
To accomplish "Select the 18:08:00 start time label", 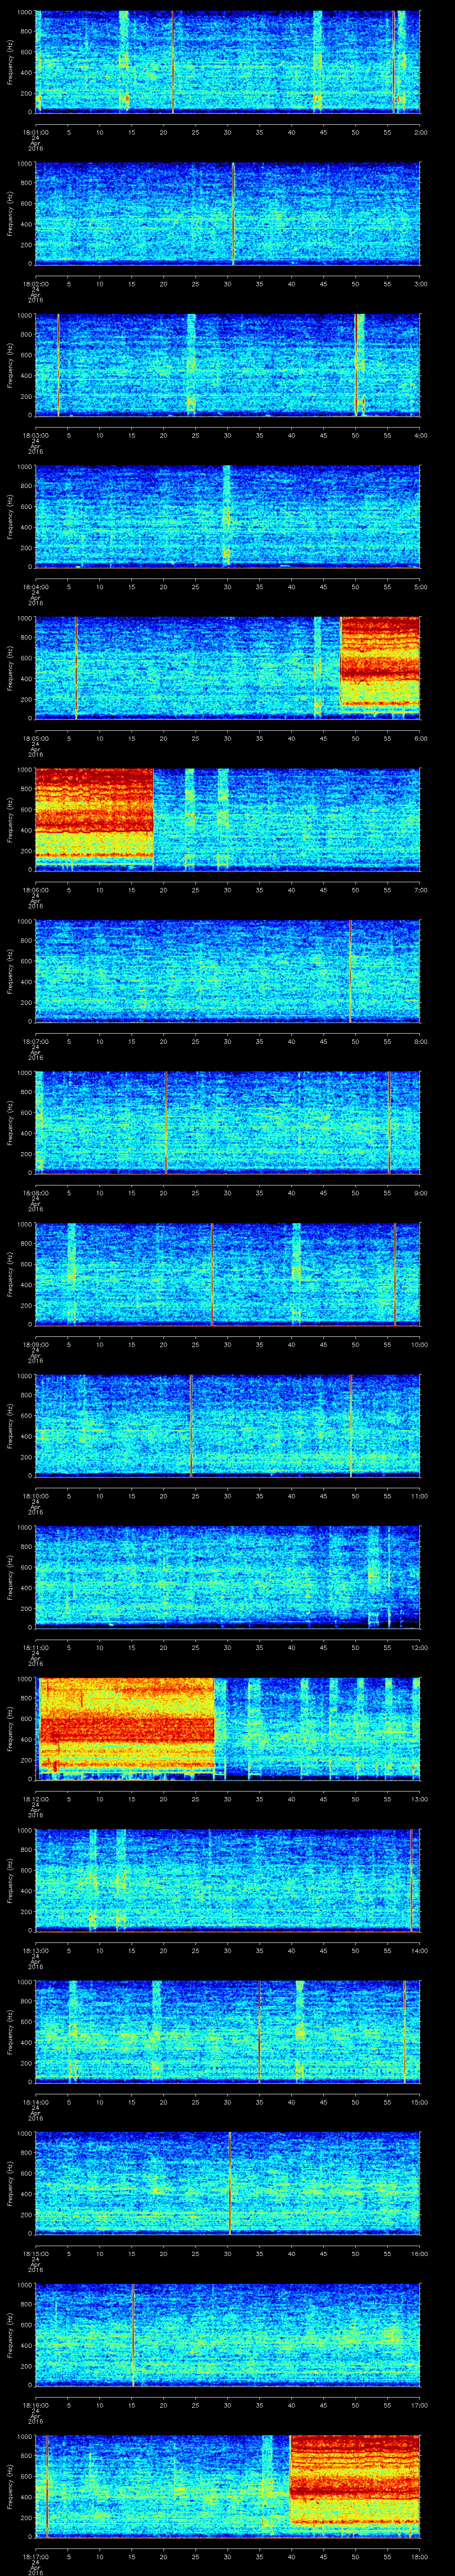I will [x=35, y=1193].
